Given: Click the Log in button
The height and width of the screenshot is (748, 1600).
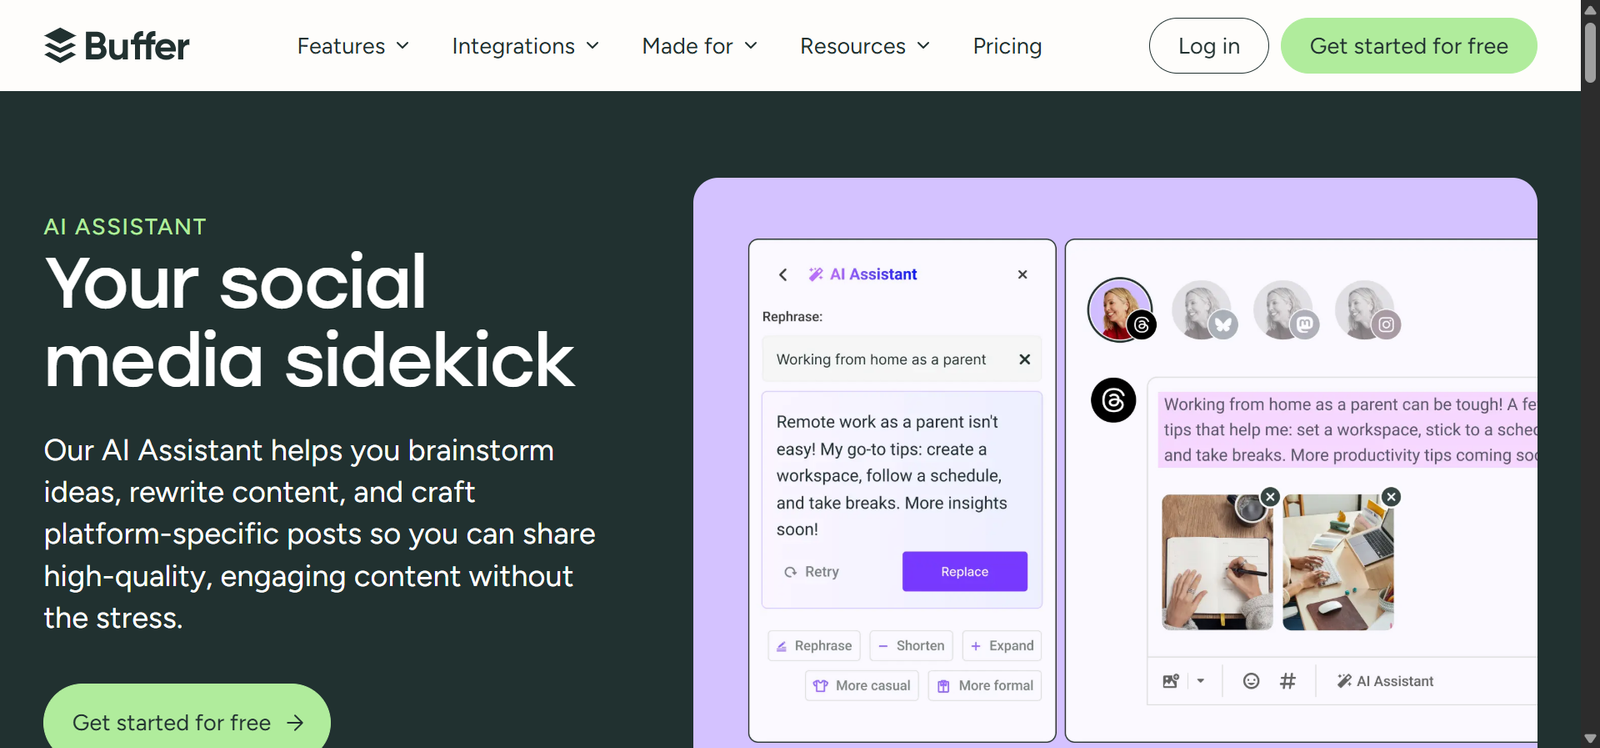Looking at the screenshot, I should point(1209,46).
